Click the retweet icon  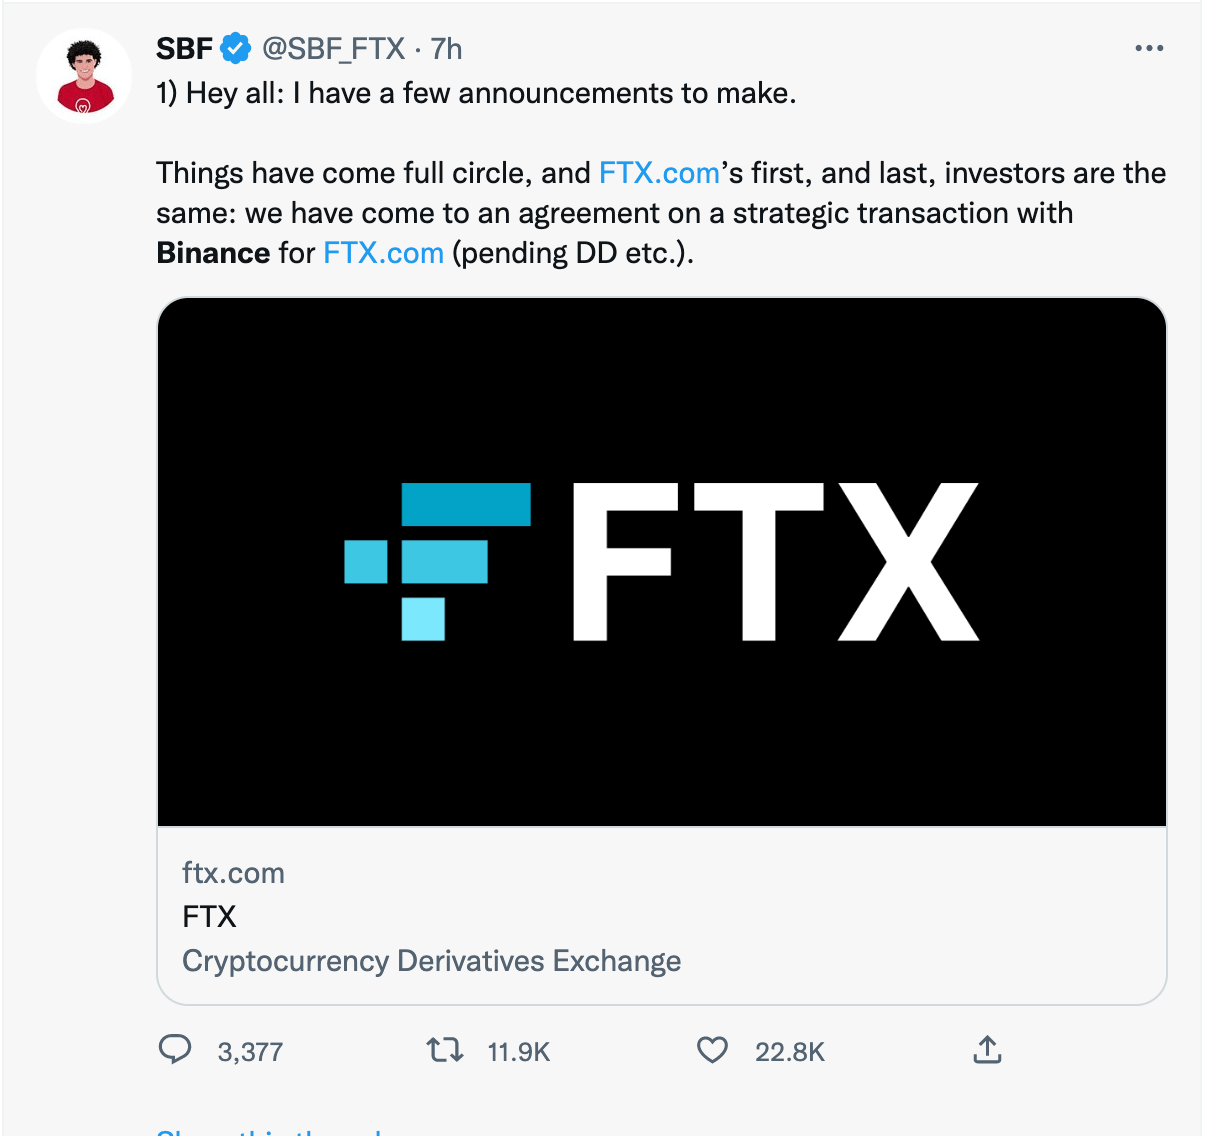pyautogui.click(x=447, y=1051)
